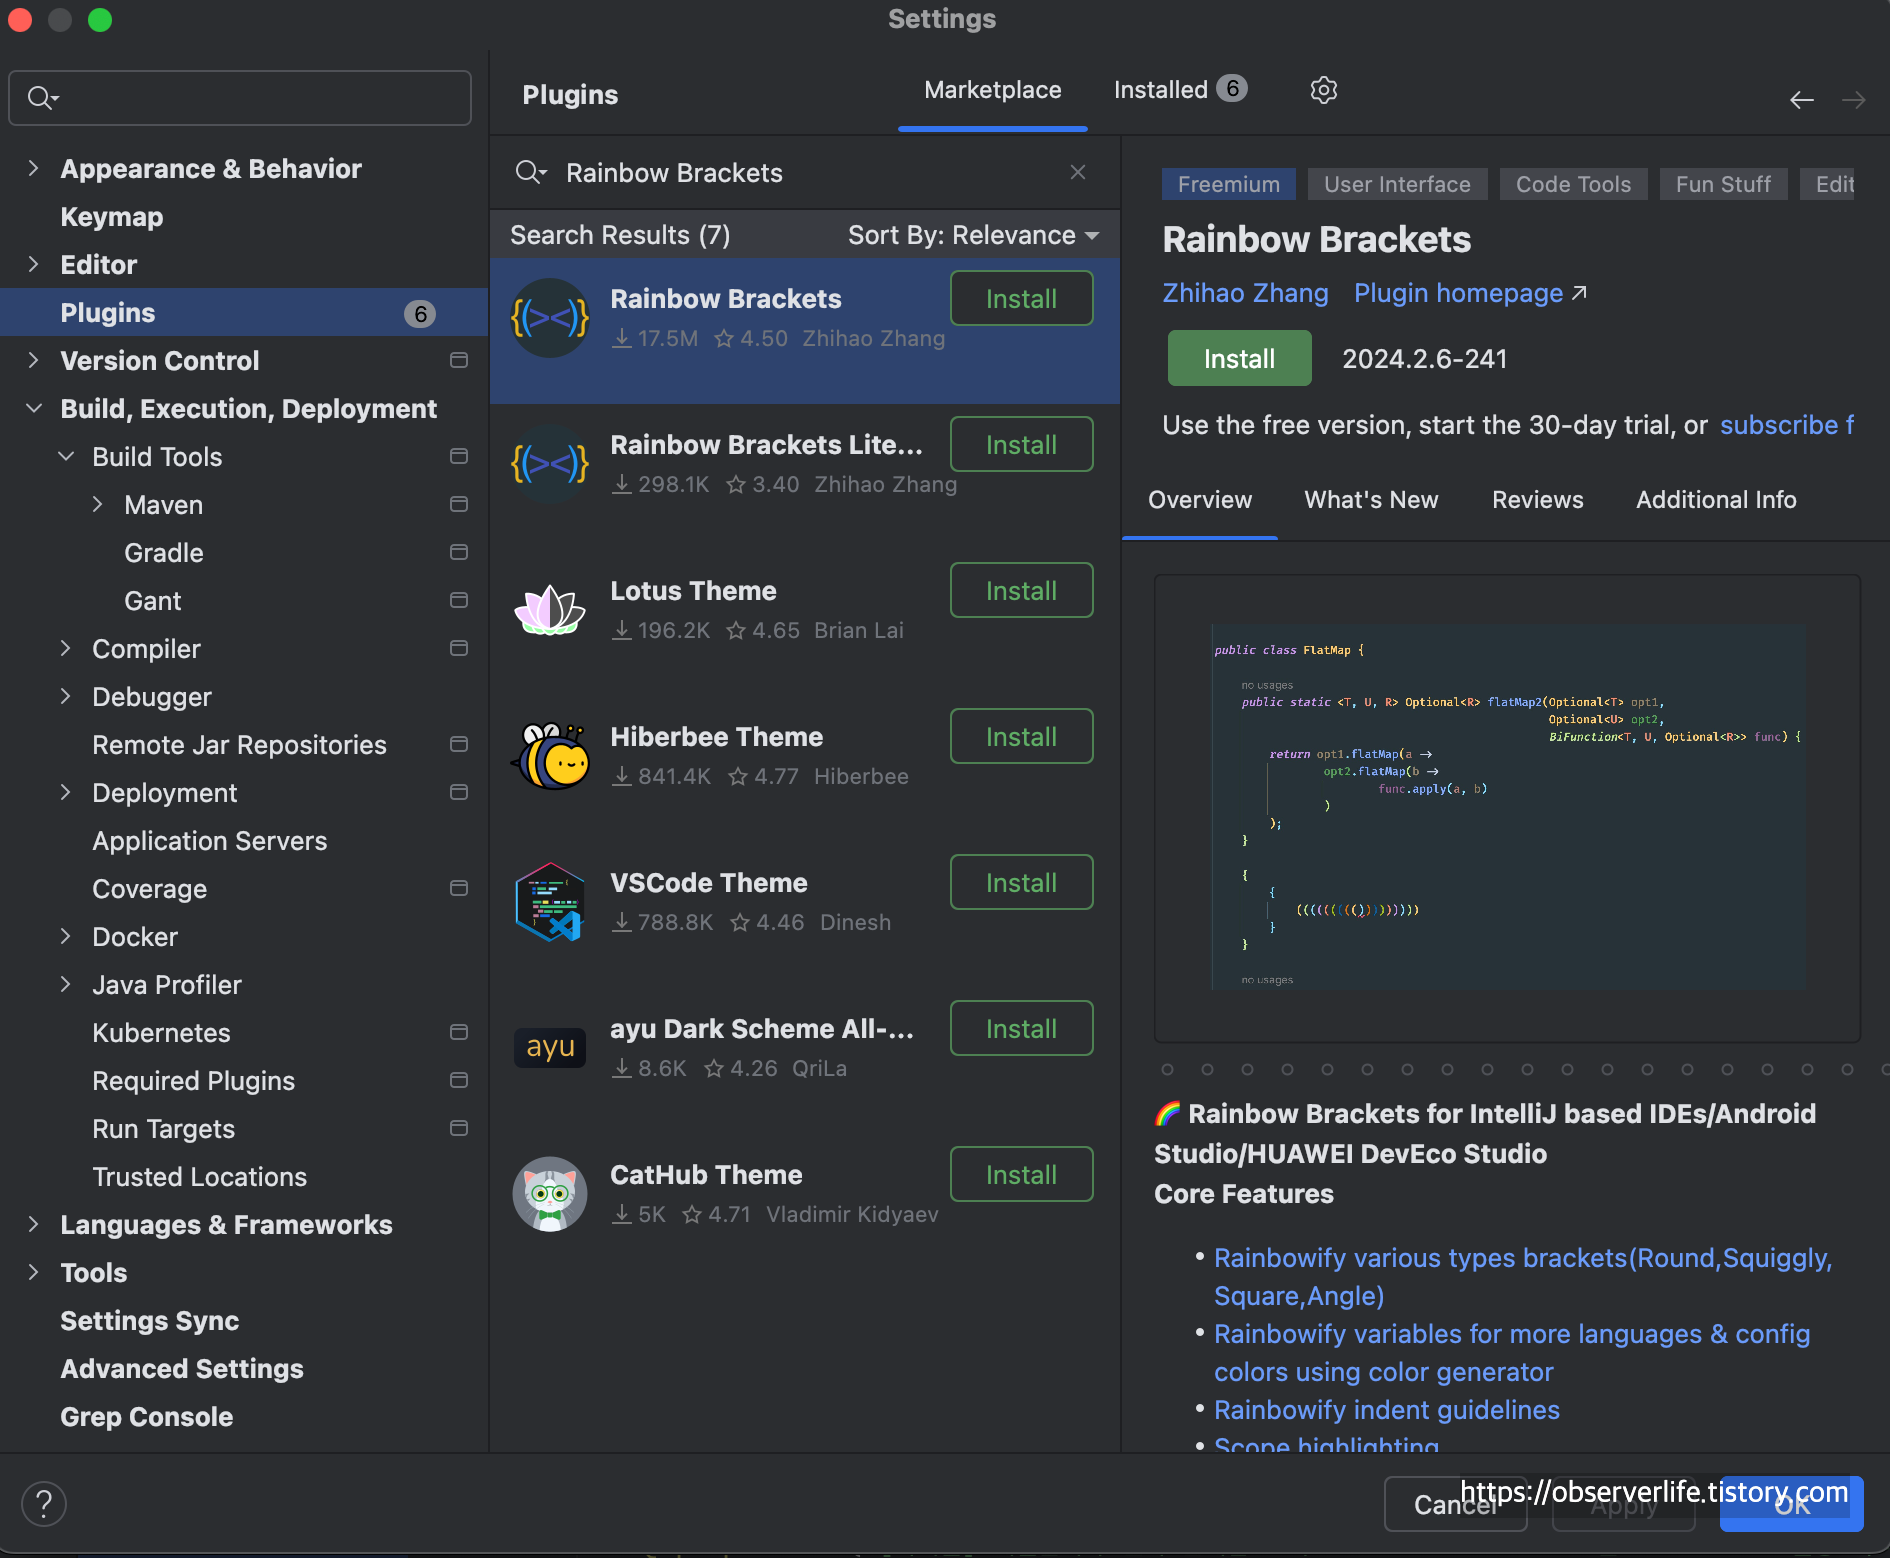Click the forward navigation arrow

tap(1854, 100)
